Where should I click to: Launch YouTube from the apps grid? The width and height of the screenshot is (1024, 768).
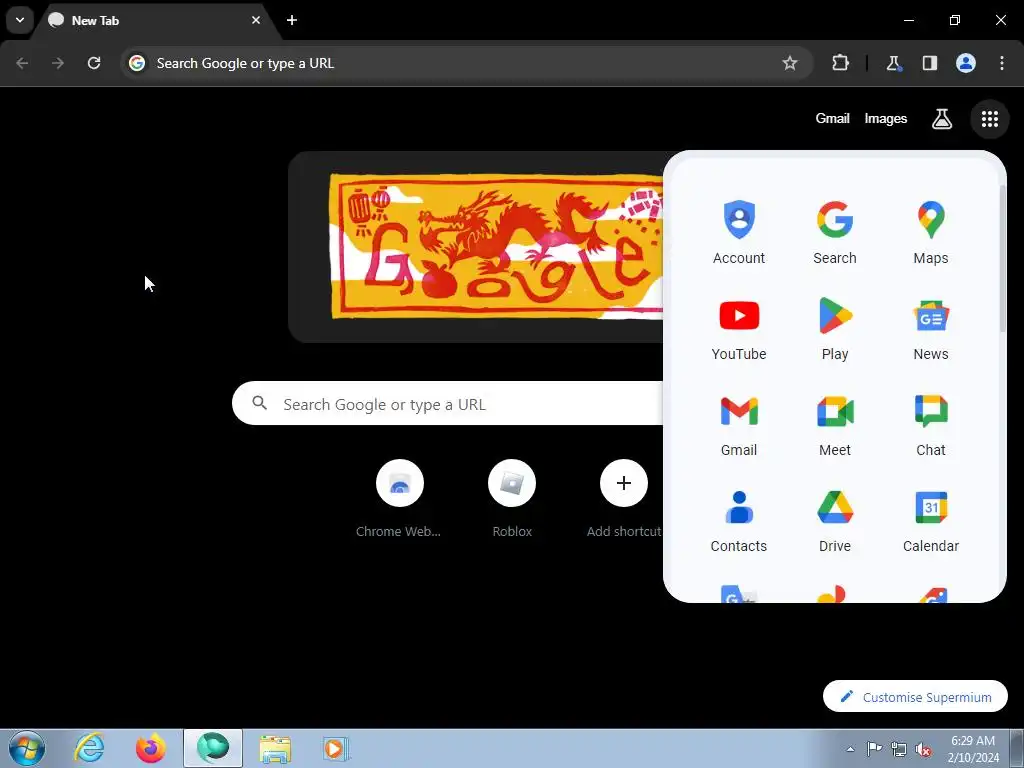pyautogui.click(x=739, y=328)
